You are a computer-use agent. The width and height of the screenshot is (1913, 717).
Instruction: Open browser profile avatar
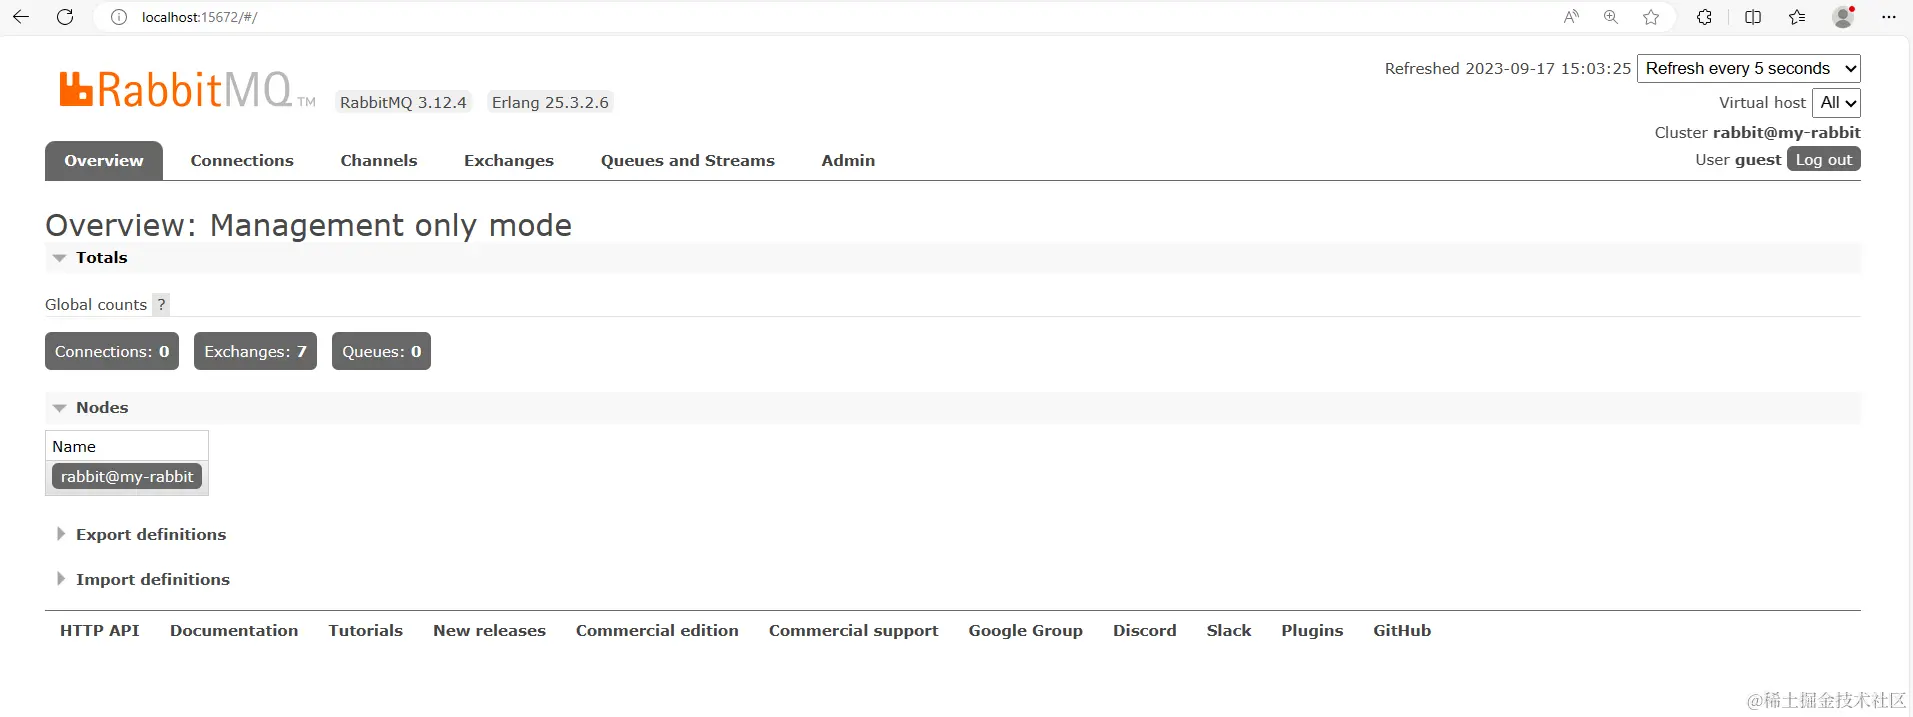(1843, 17)
